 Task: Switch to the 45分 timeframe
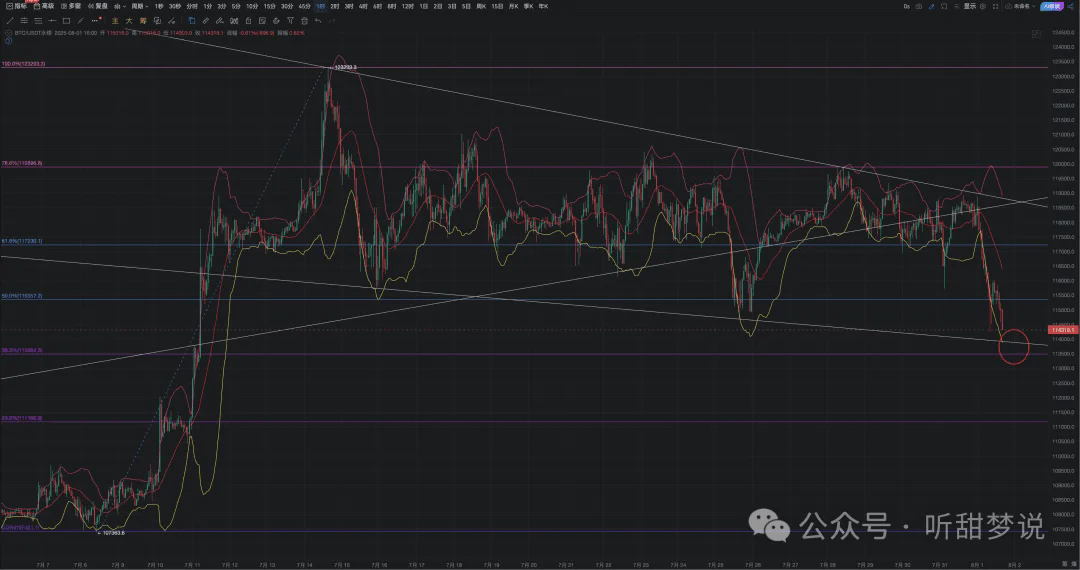click(304, 6)
